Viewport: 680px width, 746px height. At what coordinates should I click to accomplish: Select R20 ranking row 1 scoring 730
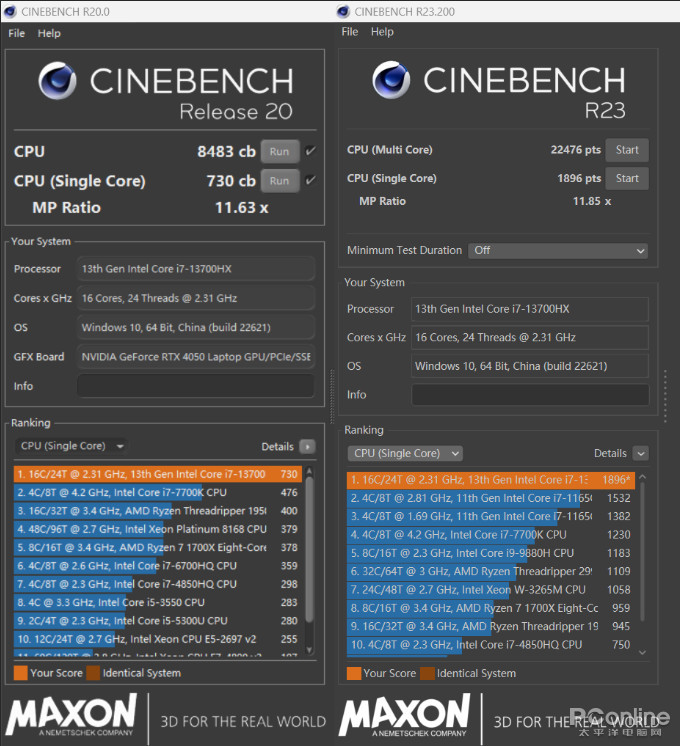(x=158, y=474)
